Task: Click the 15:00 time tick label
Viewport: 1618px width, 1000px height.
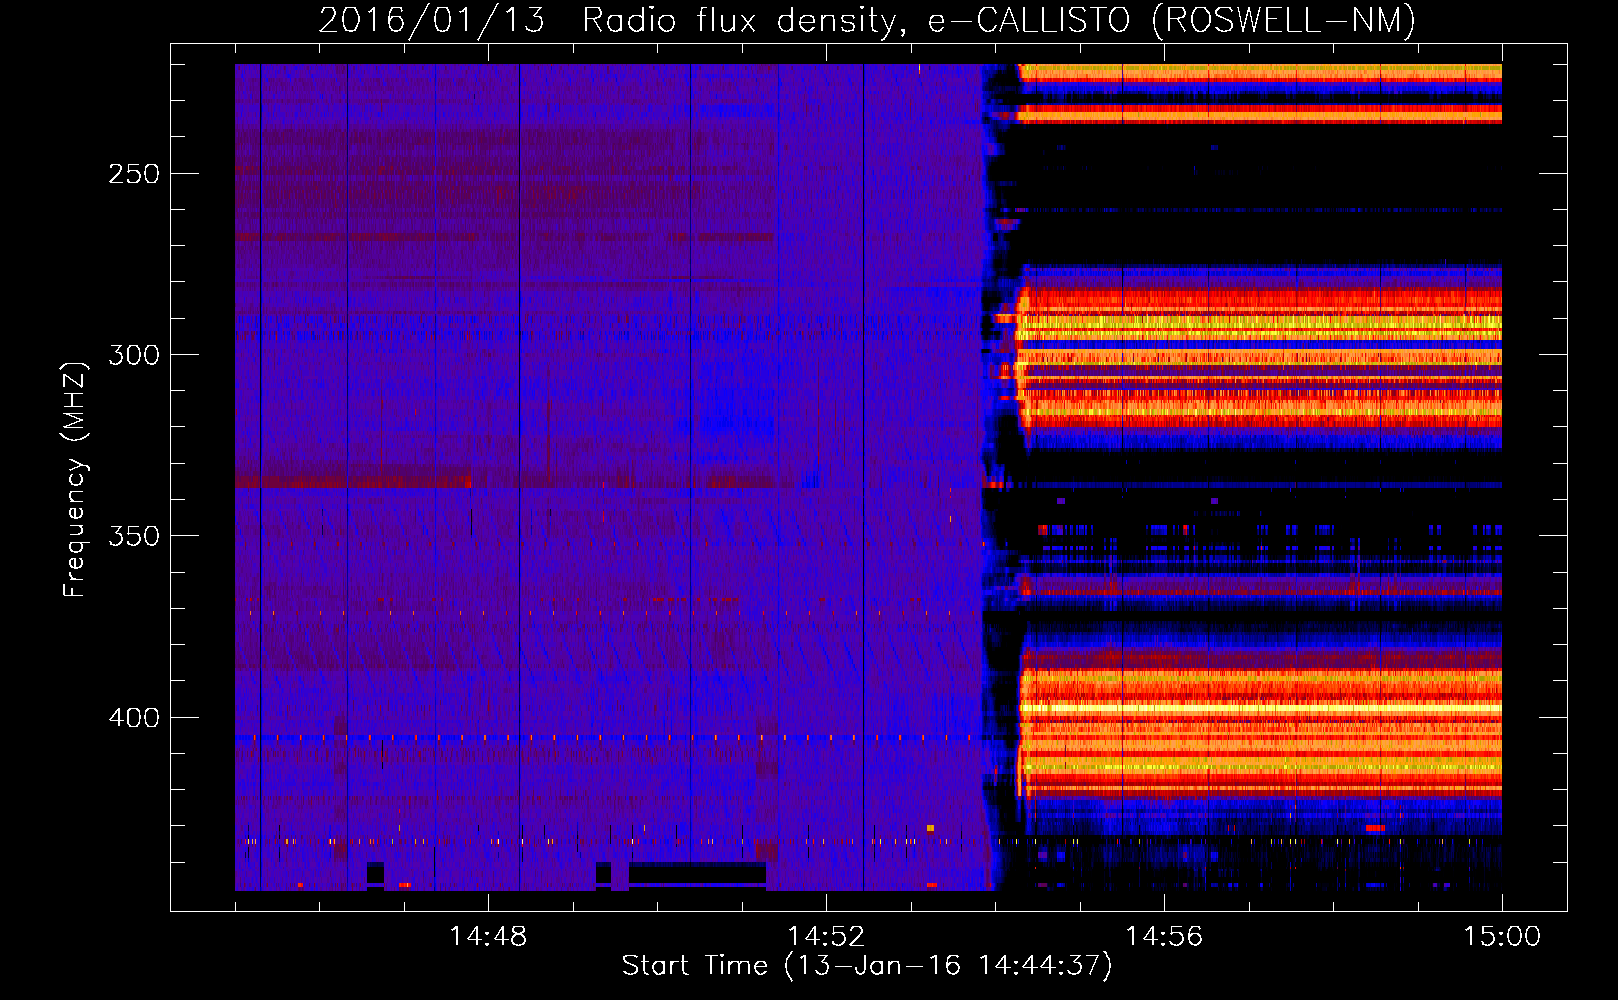Action: pyautogui.click(x=1502, y=937)
